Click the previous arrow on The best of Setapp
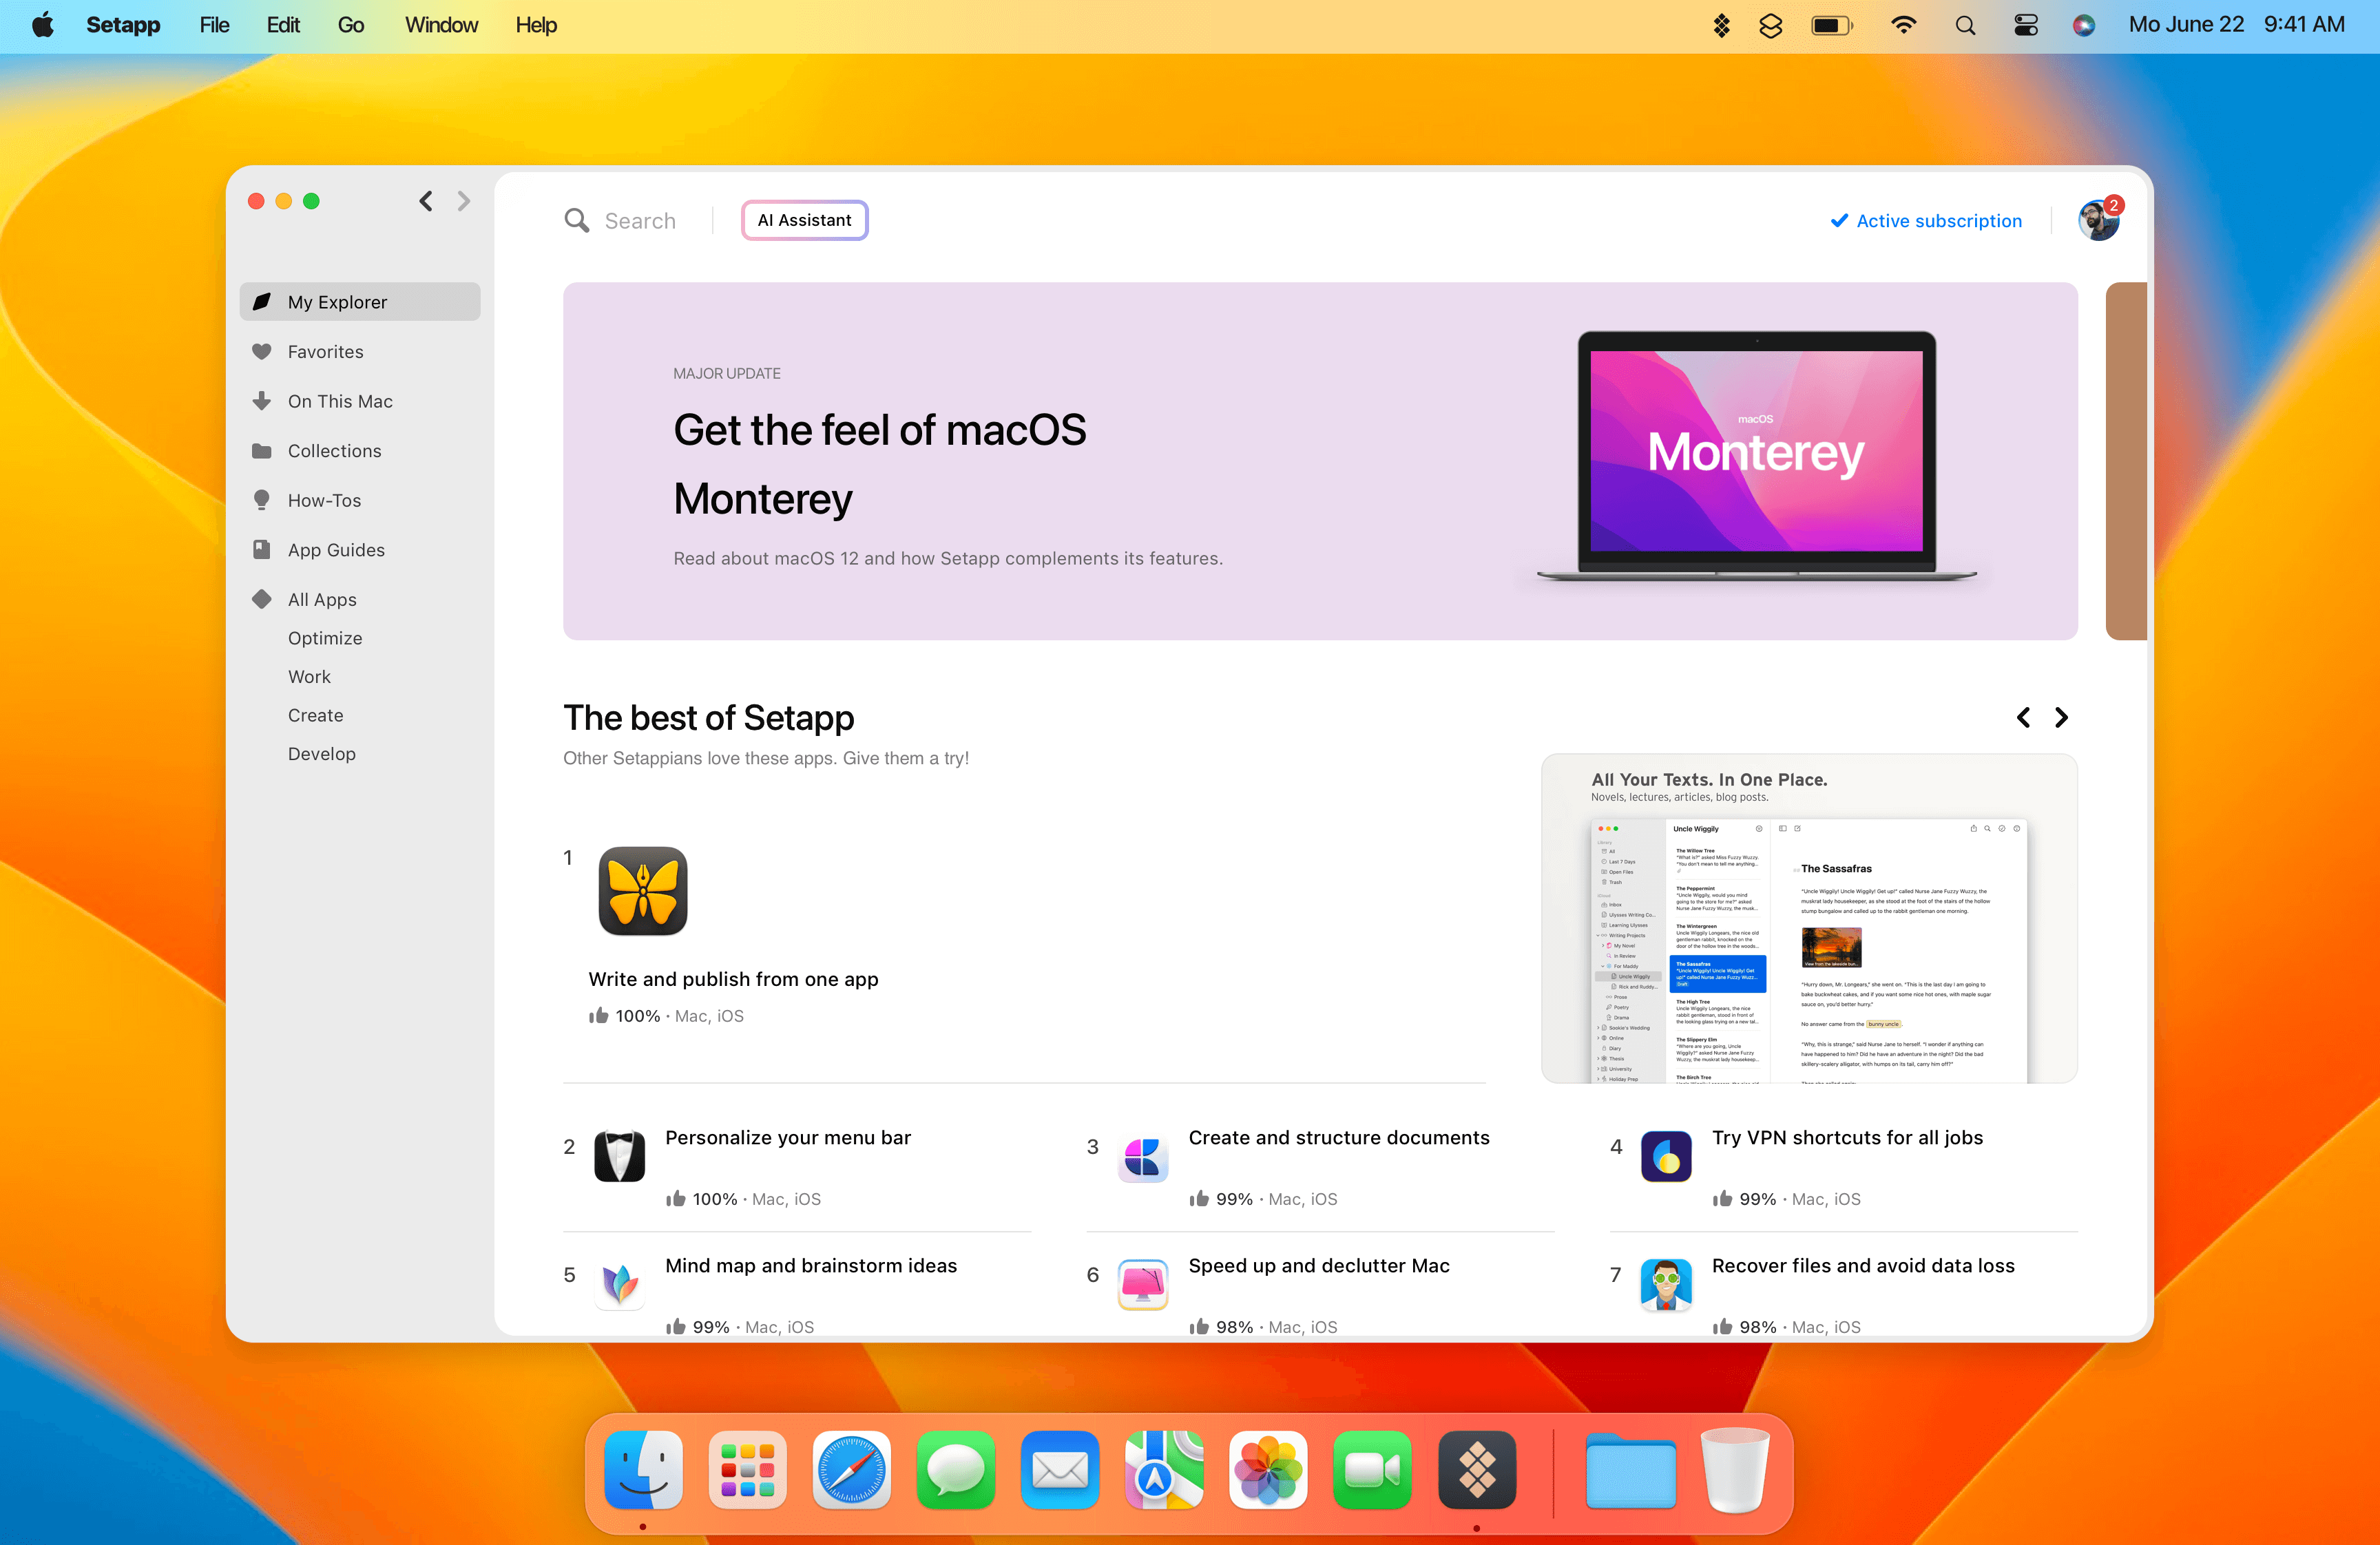Screen dimensions: 2380x1545 2023,717
